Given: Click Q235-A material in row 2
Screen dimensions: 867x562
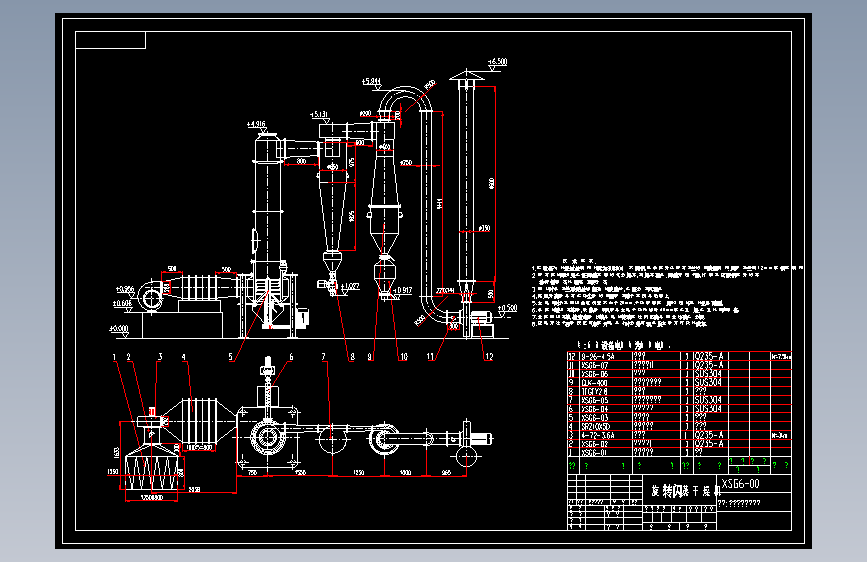Looking at the screenshot, I should pos(709,444).
